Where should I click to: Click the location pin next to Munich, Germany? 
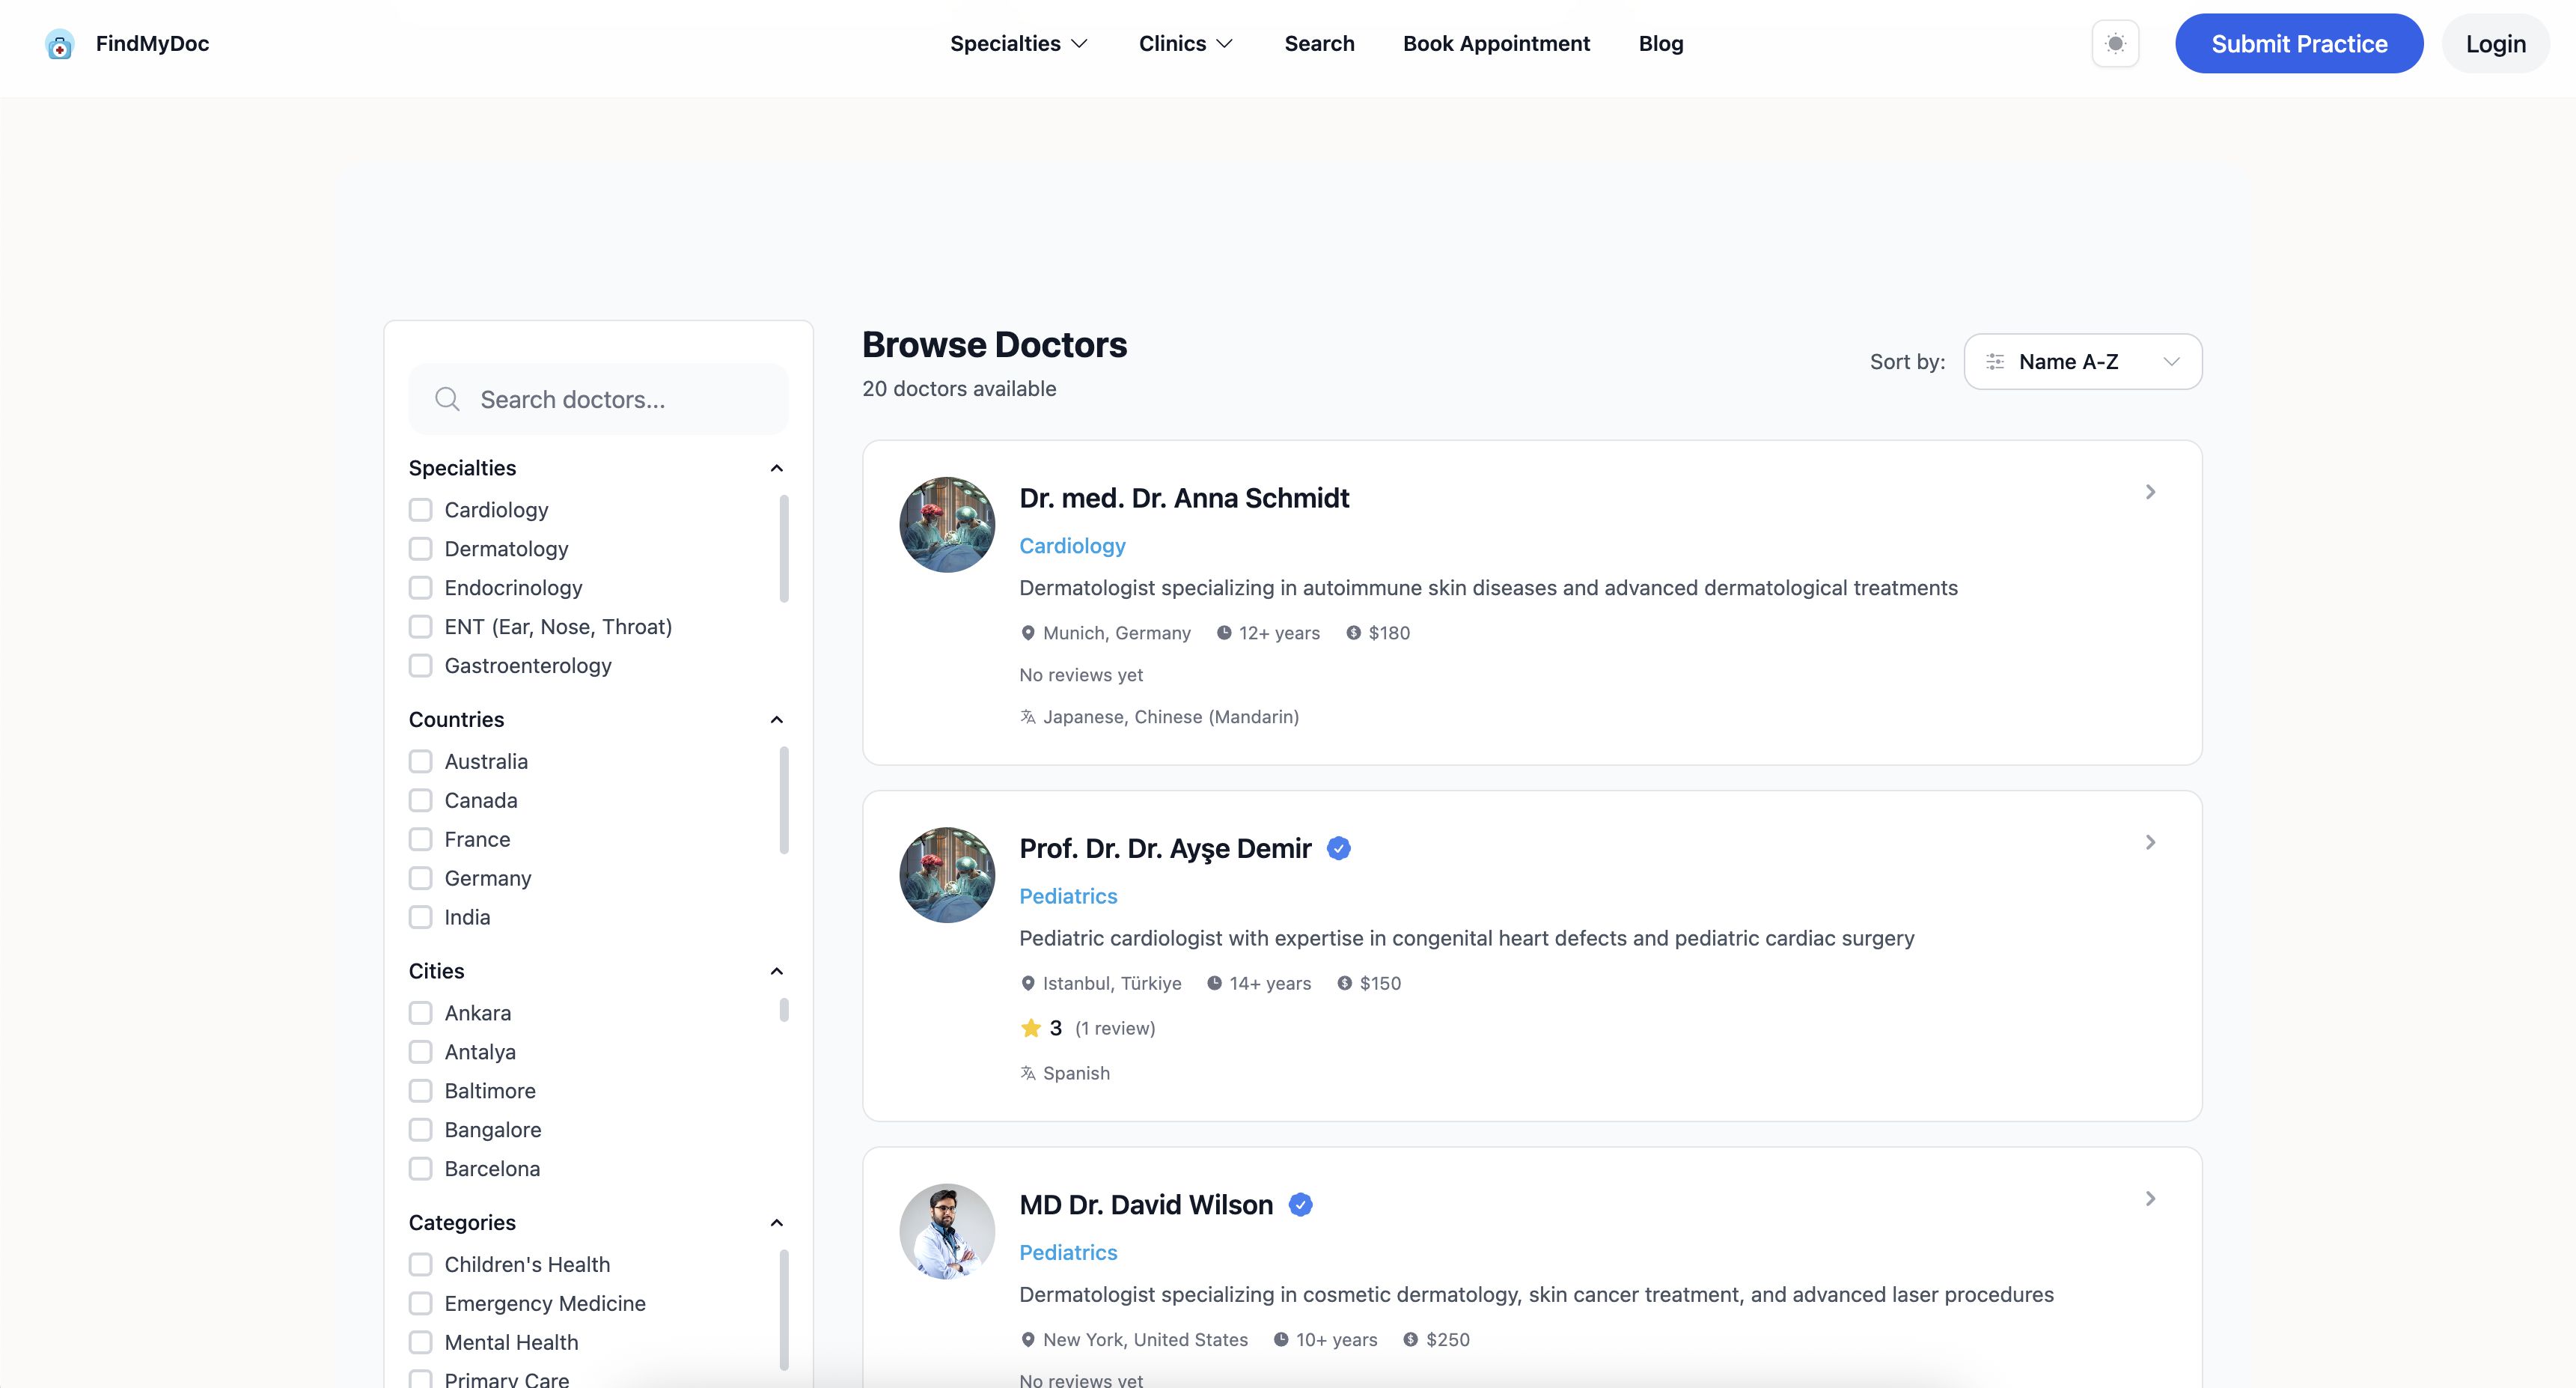coord(1027,633)
